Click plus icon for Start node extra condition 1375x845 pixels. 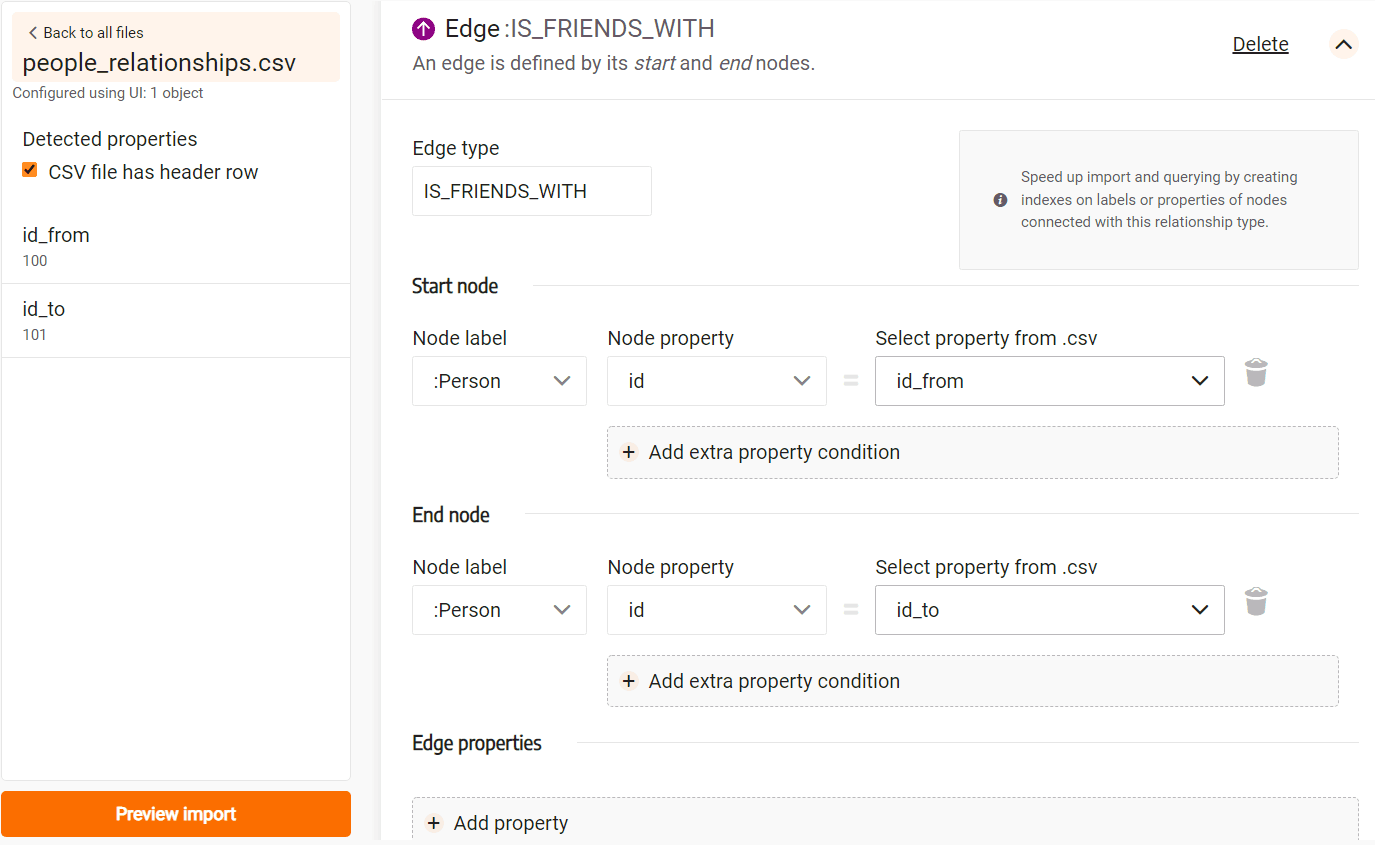[x=629, y=452]
